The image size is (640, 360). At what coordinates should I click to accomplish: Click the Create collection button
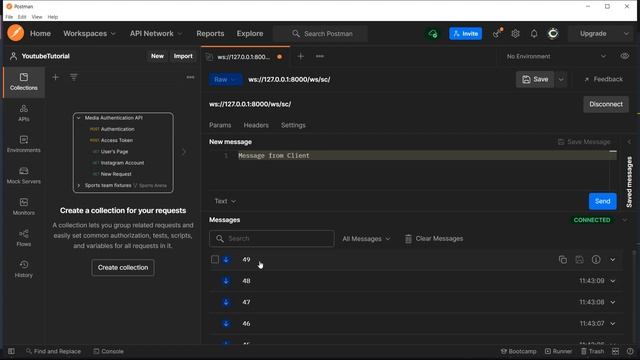[x=123, y=267]
